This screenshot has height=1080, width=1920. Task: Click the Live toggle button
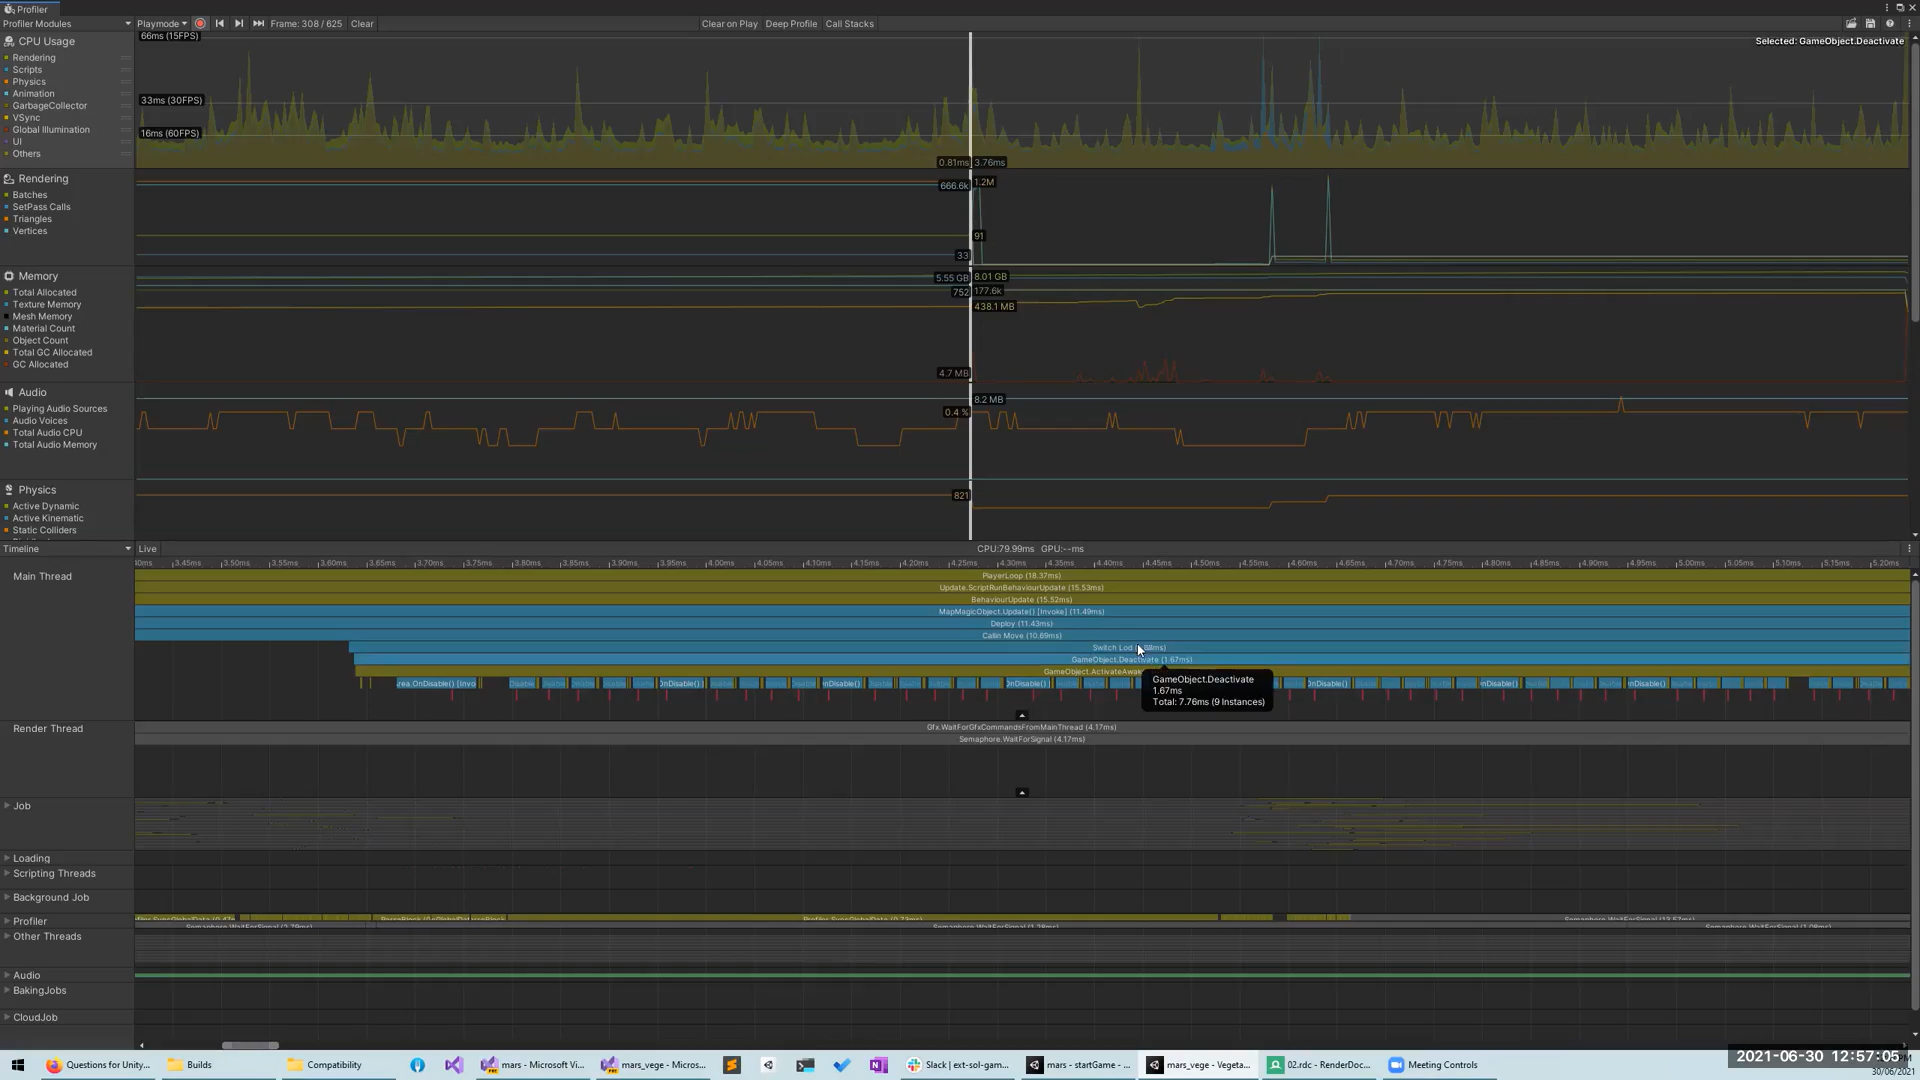click(147, 549)
